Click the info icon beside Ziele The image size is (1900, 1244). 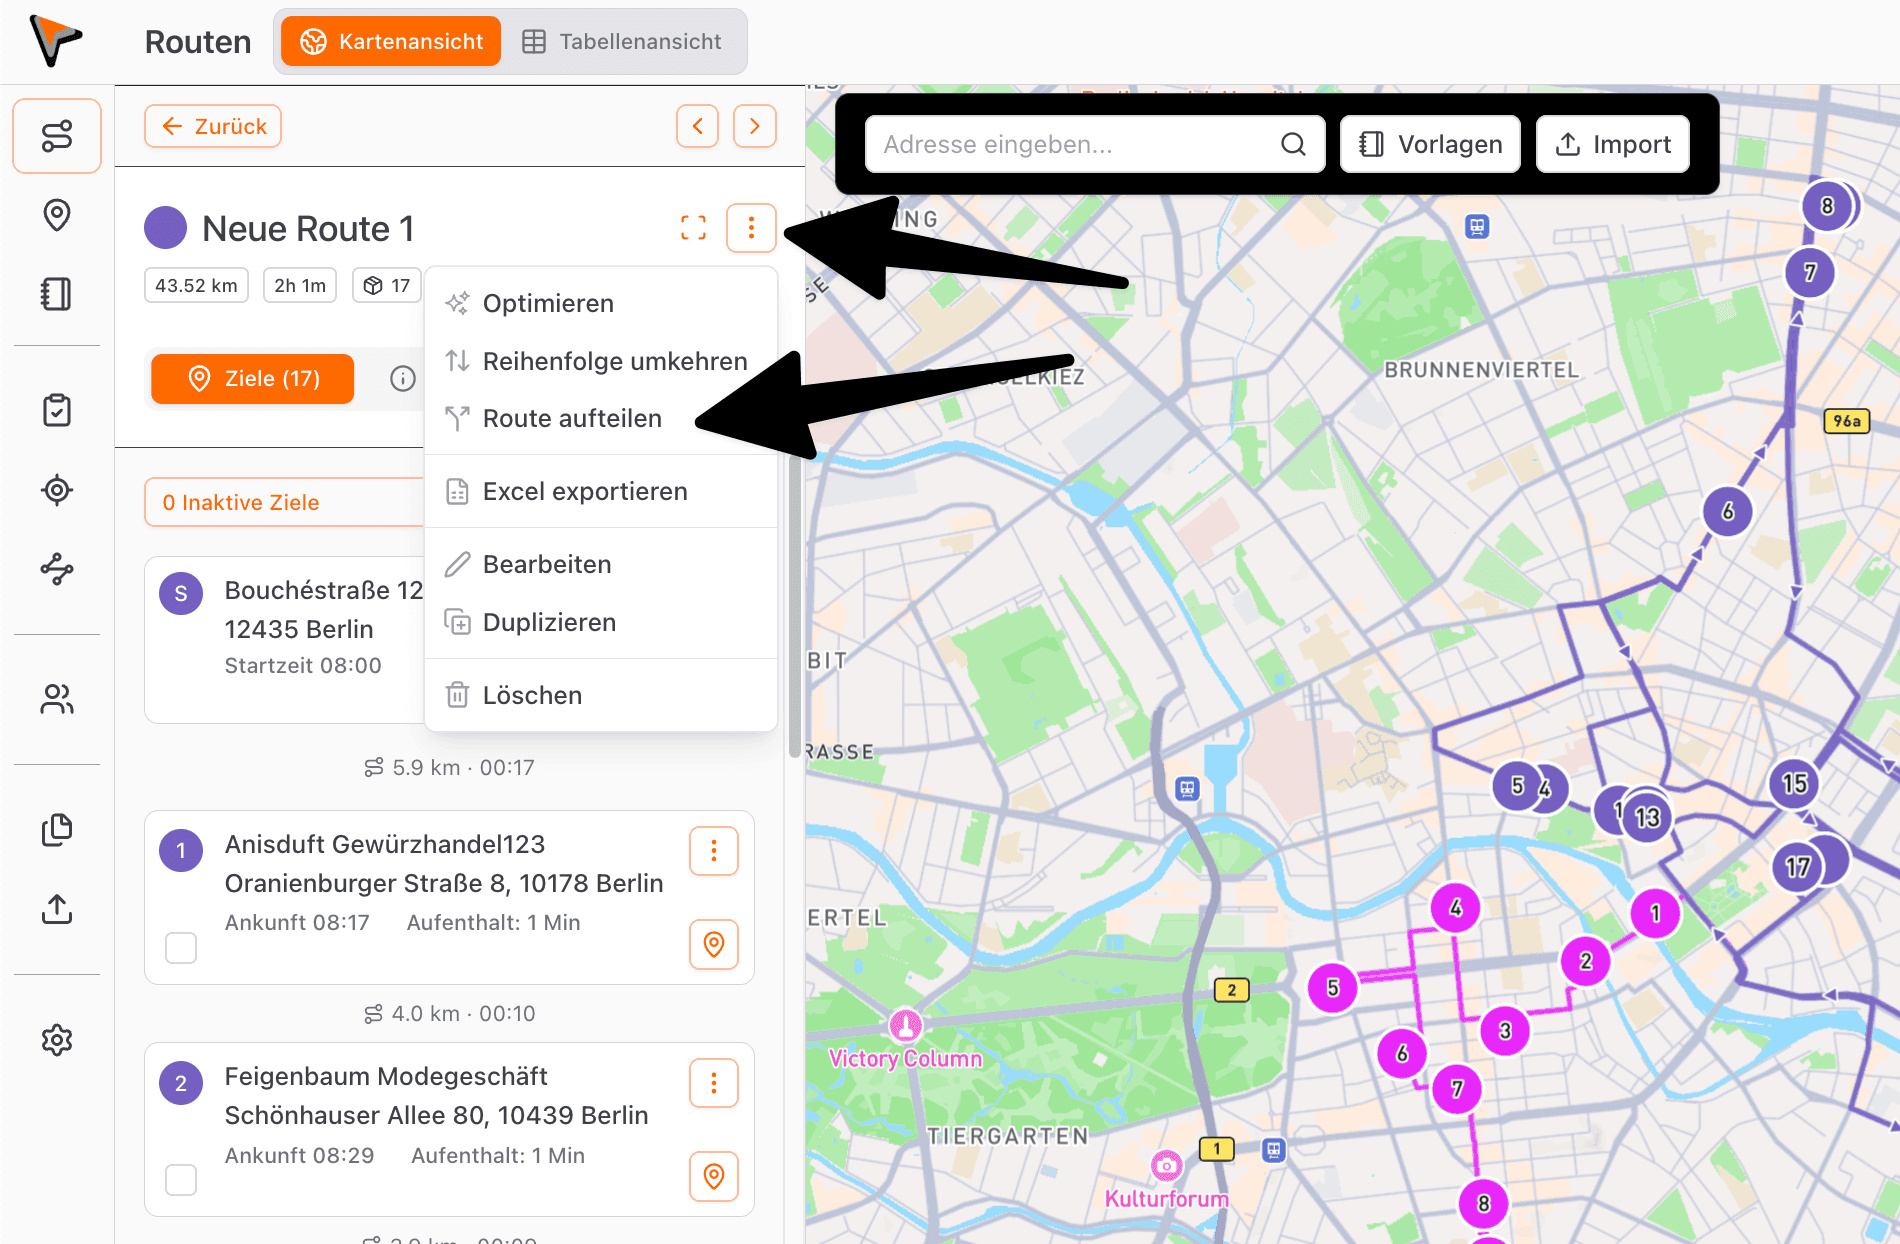click(402, 379)
